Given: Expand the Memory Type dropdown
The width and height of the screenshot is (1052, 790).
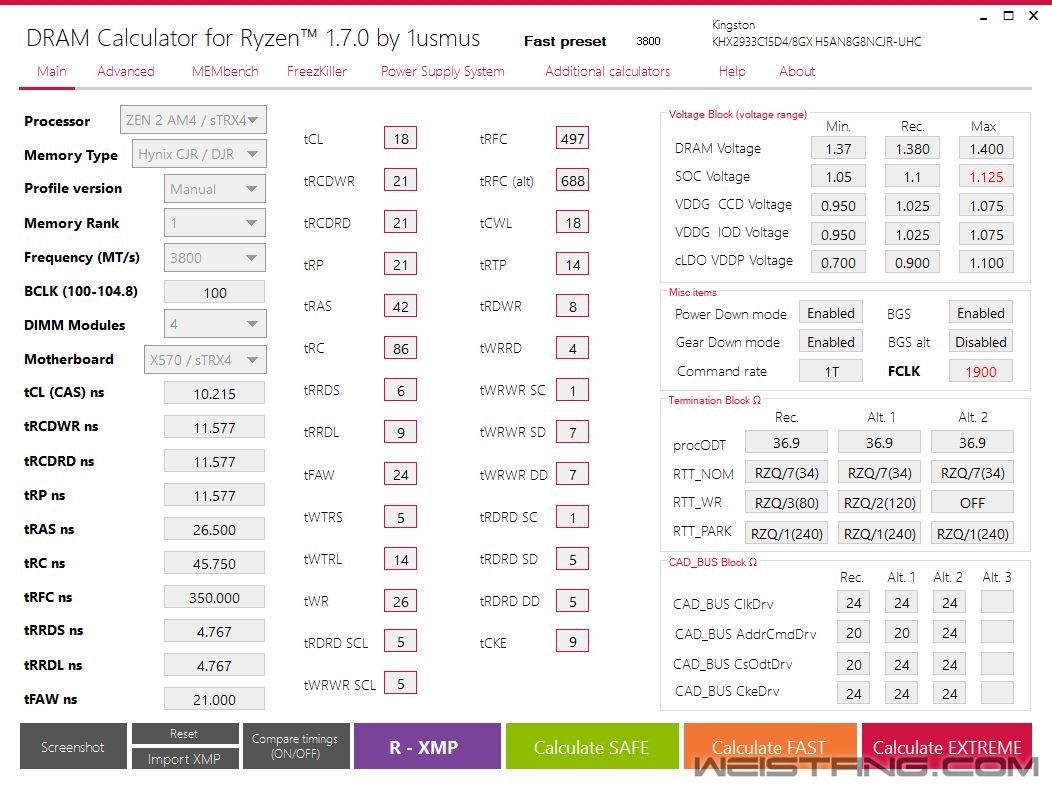Looking at the screenshot, I should pos(199,154).
